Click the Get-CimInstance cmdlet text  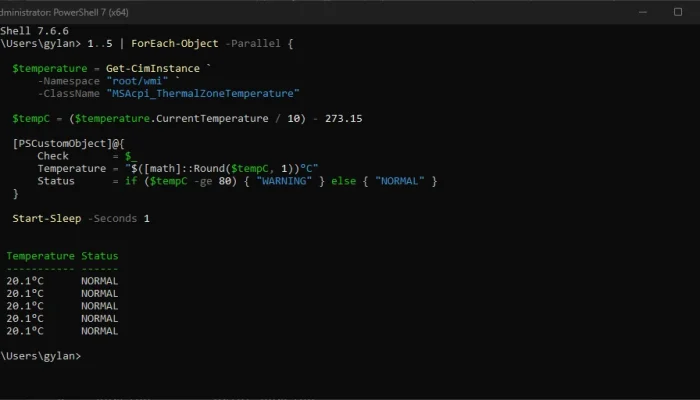pyautogui.click(x=153, y=68)
